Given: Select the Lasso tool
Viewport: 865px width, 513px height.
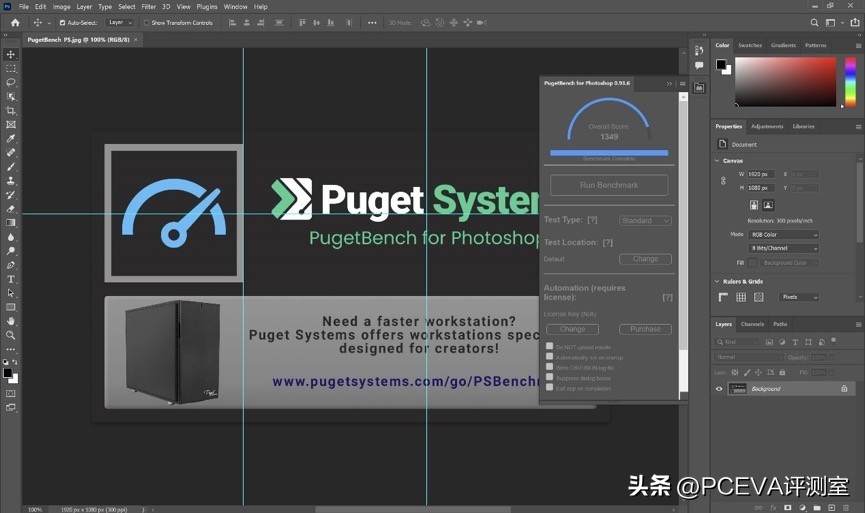Looking at the screenshot, I should (11, 83).
